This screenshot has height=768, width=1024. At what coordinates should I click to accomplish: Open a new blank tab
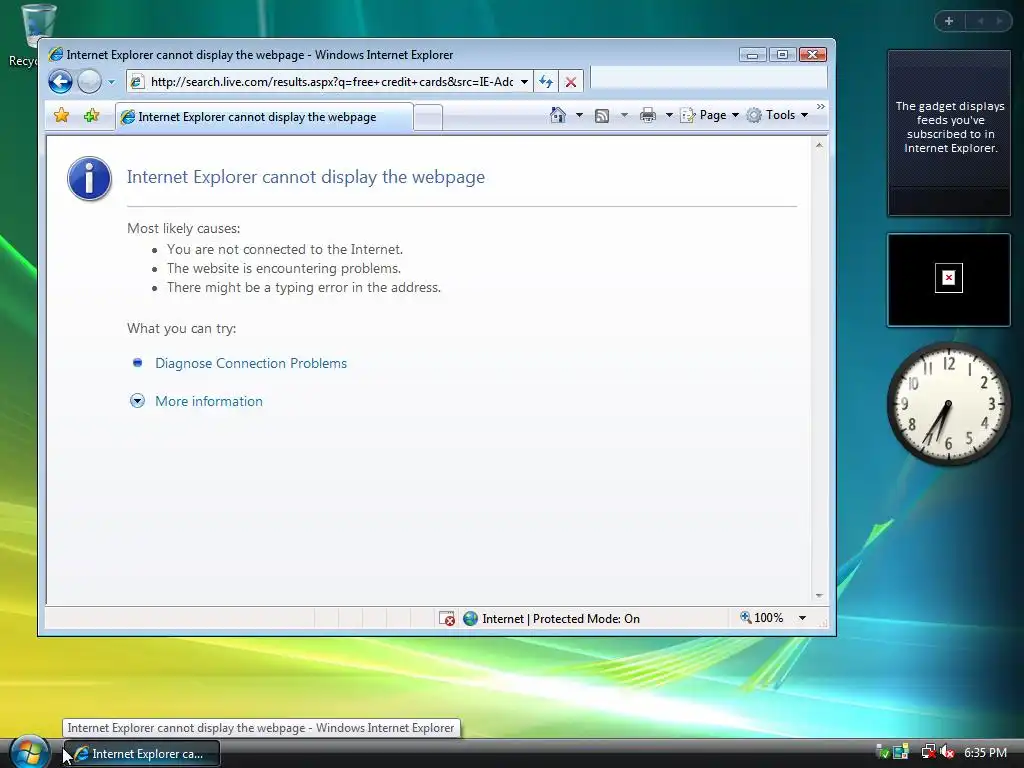pyautogui.click(x=428, y=118)
